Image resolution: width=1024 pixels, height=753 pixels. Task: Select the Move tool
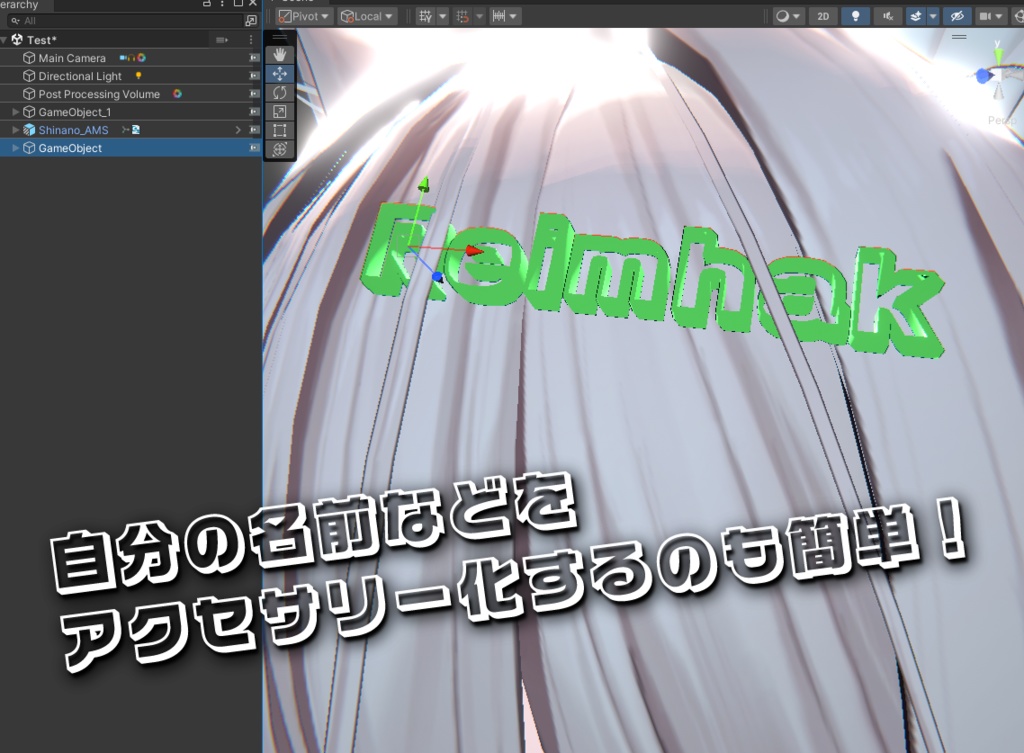(280, 73)
